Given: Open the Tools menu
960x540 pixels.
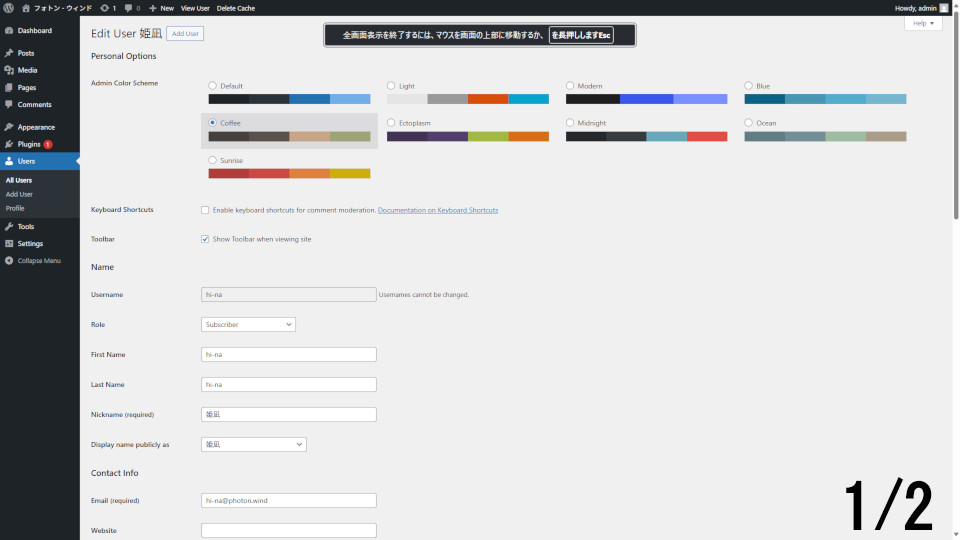Looking at the screenshot, I should pos(25,226).
